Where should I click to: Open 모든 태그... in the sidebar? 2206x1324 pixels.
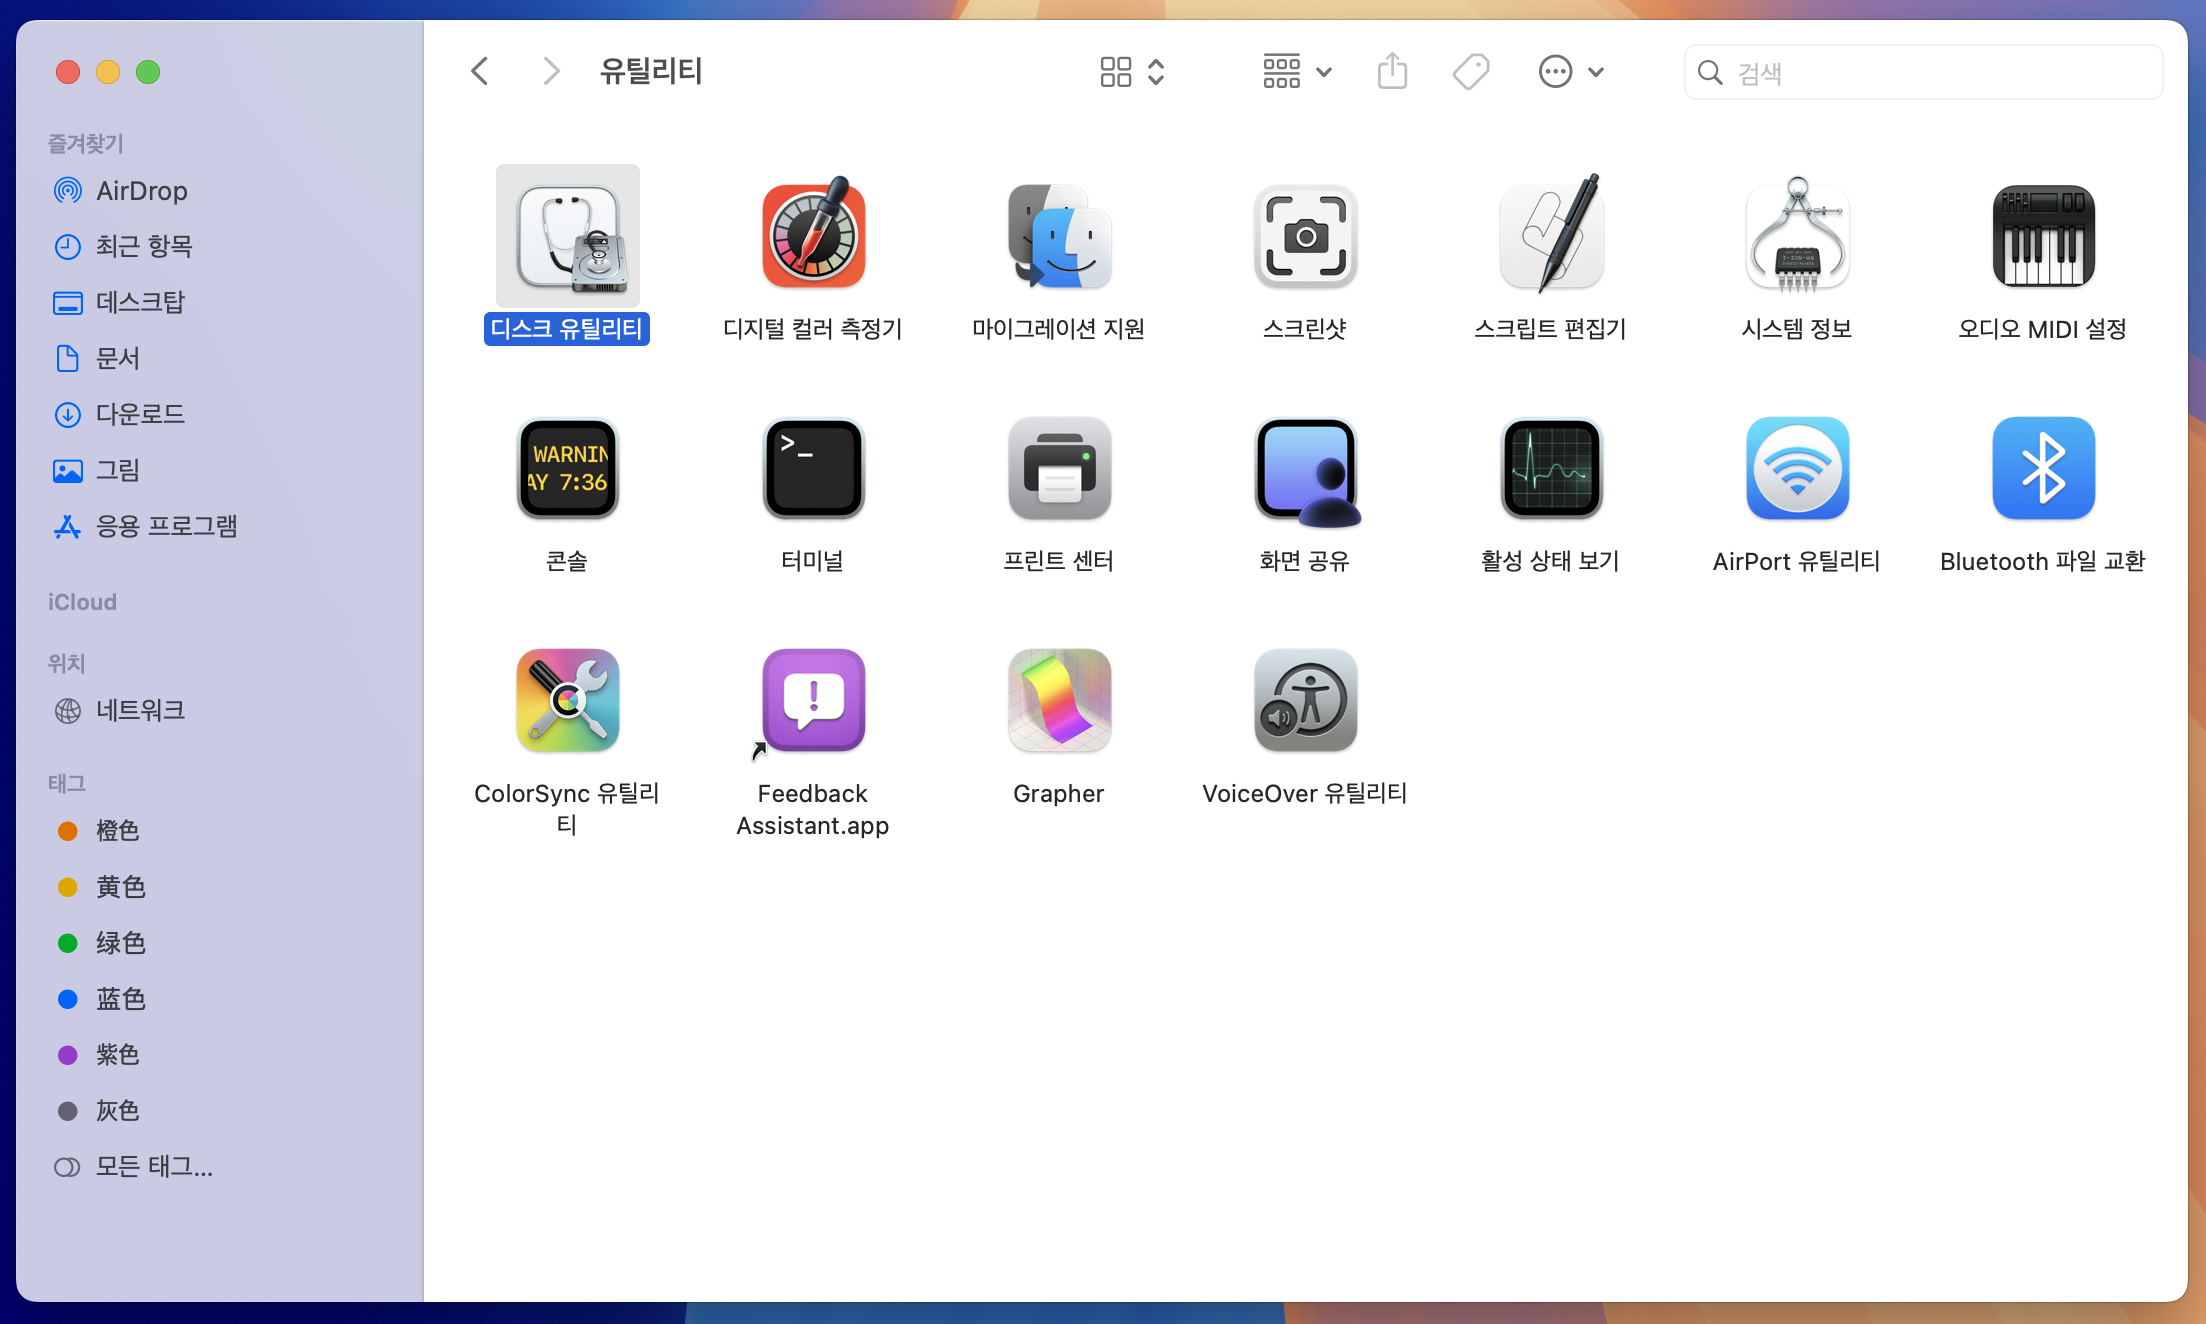click(x=154, y=1167)
